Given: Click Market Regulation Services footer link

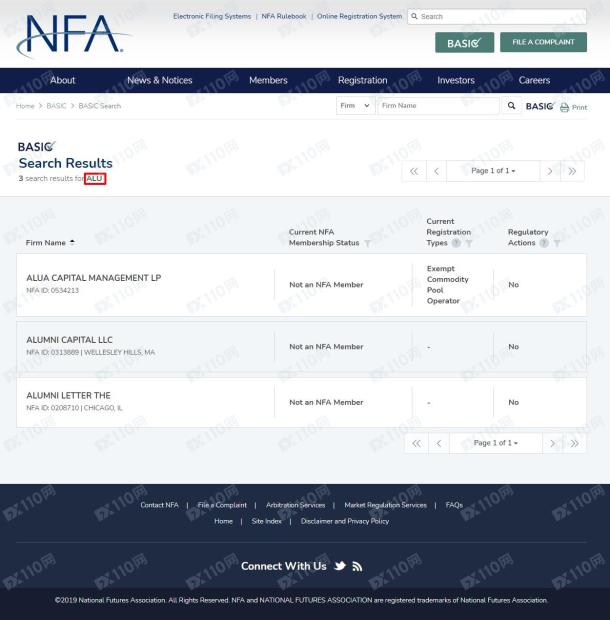Looking at the screenshot, I should coord(385,505).
